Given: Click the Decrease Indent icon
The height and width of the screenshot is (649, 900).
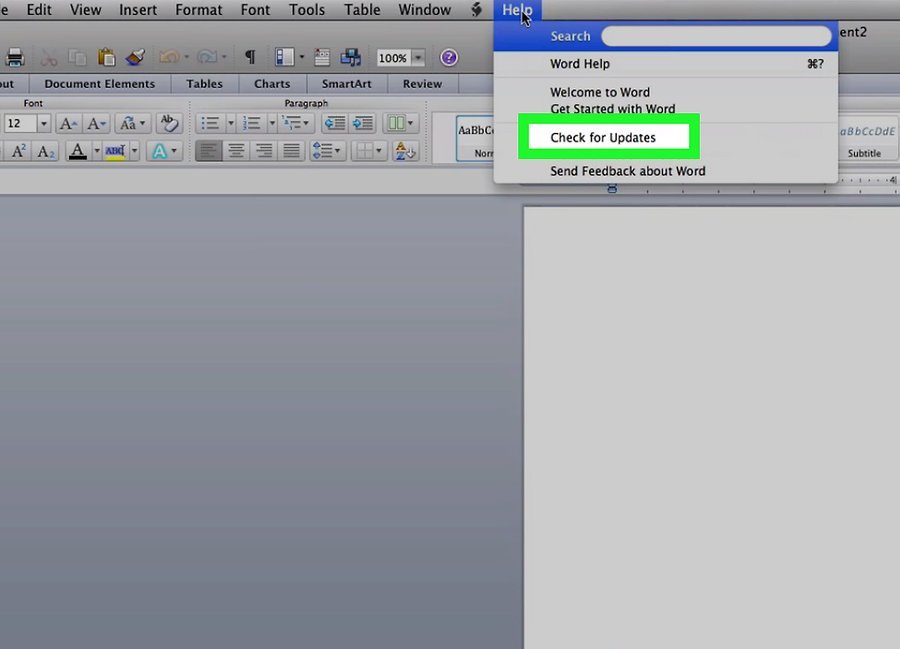Looking at the screenshot, I should coord(335,123).
